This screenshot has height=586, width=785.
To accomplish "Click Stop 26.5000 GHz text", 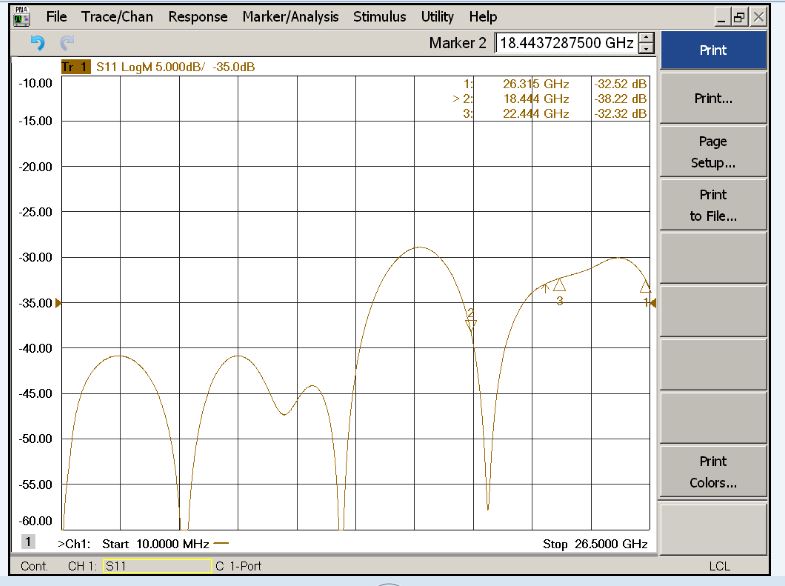I will pos(595,544).
